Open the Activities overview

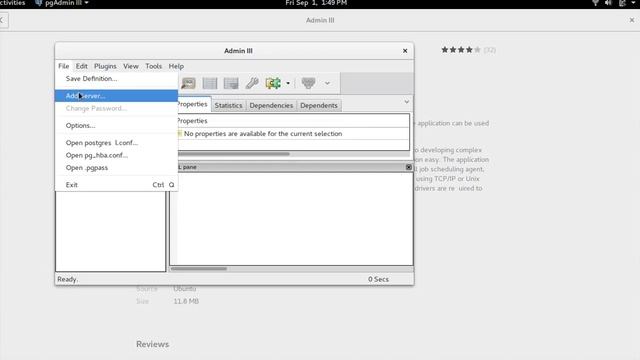click(x=13, y=3)
